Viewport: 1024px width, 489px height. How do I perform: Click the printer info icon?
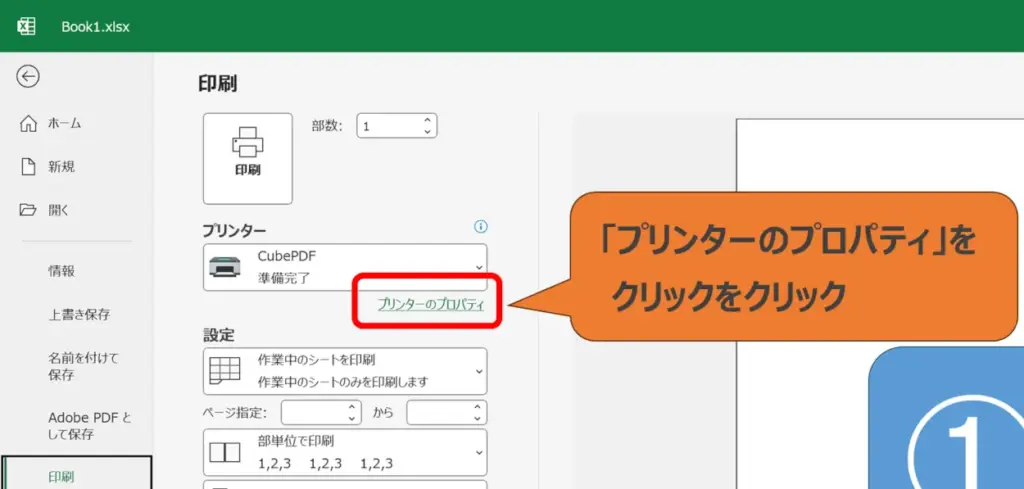point(480,227)
